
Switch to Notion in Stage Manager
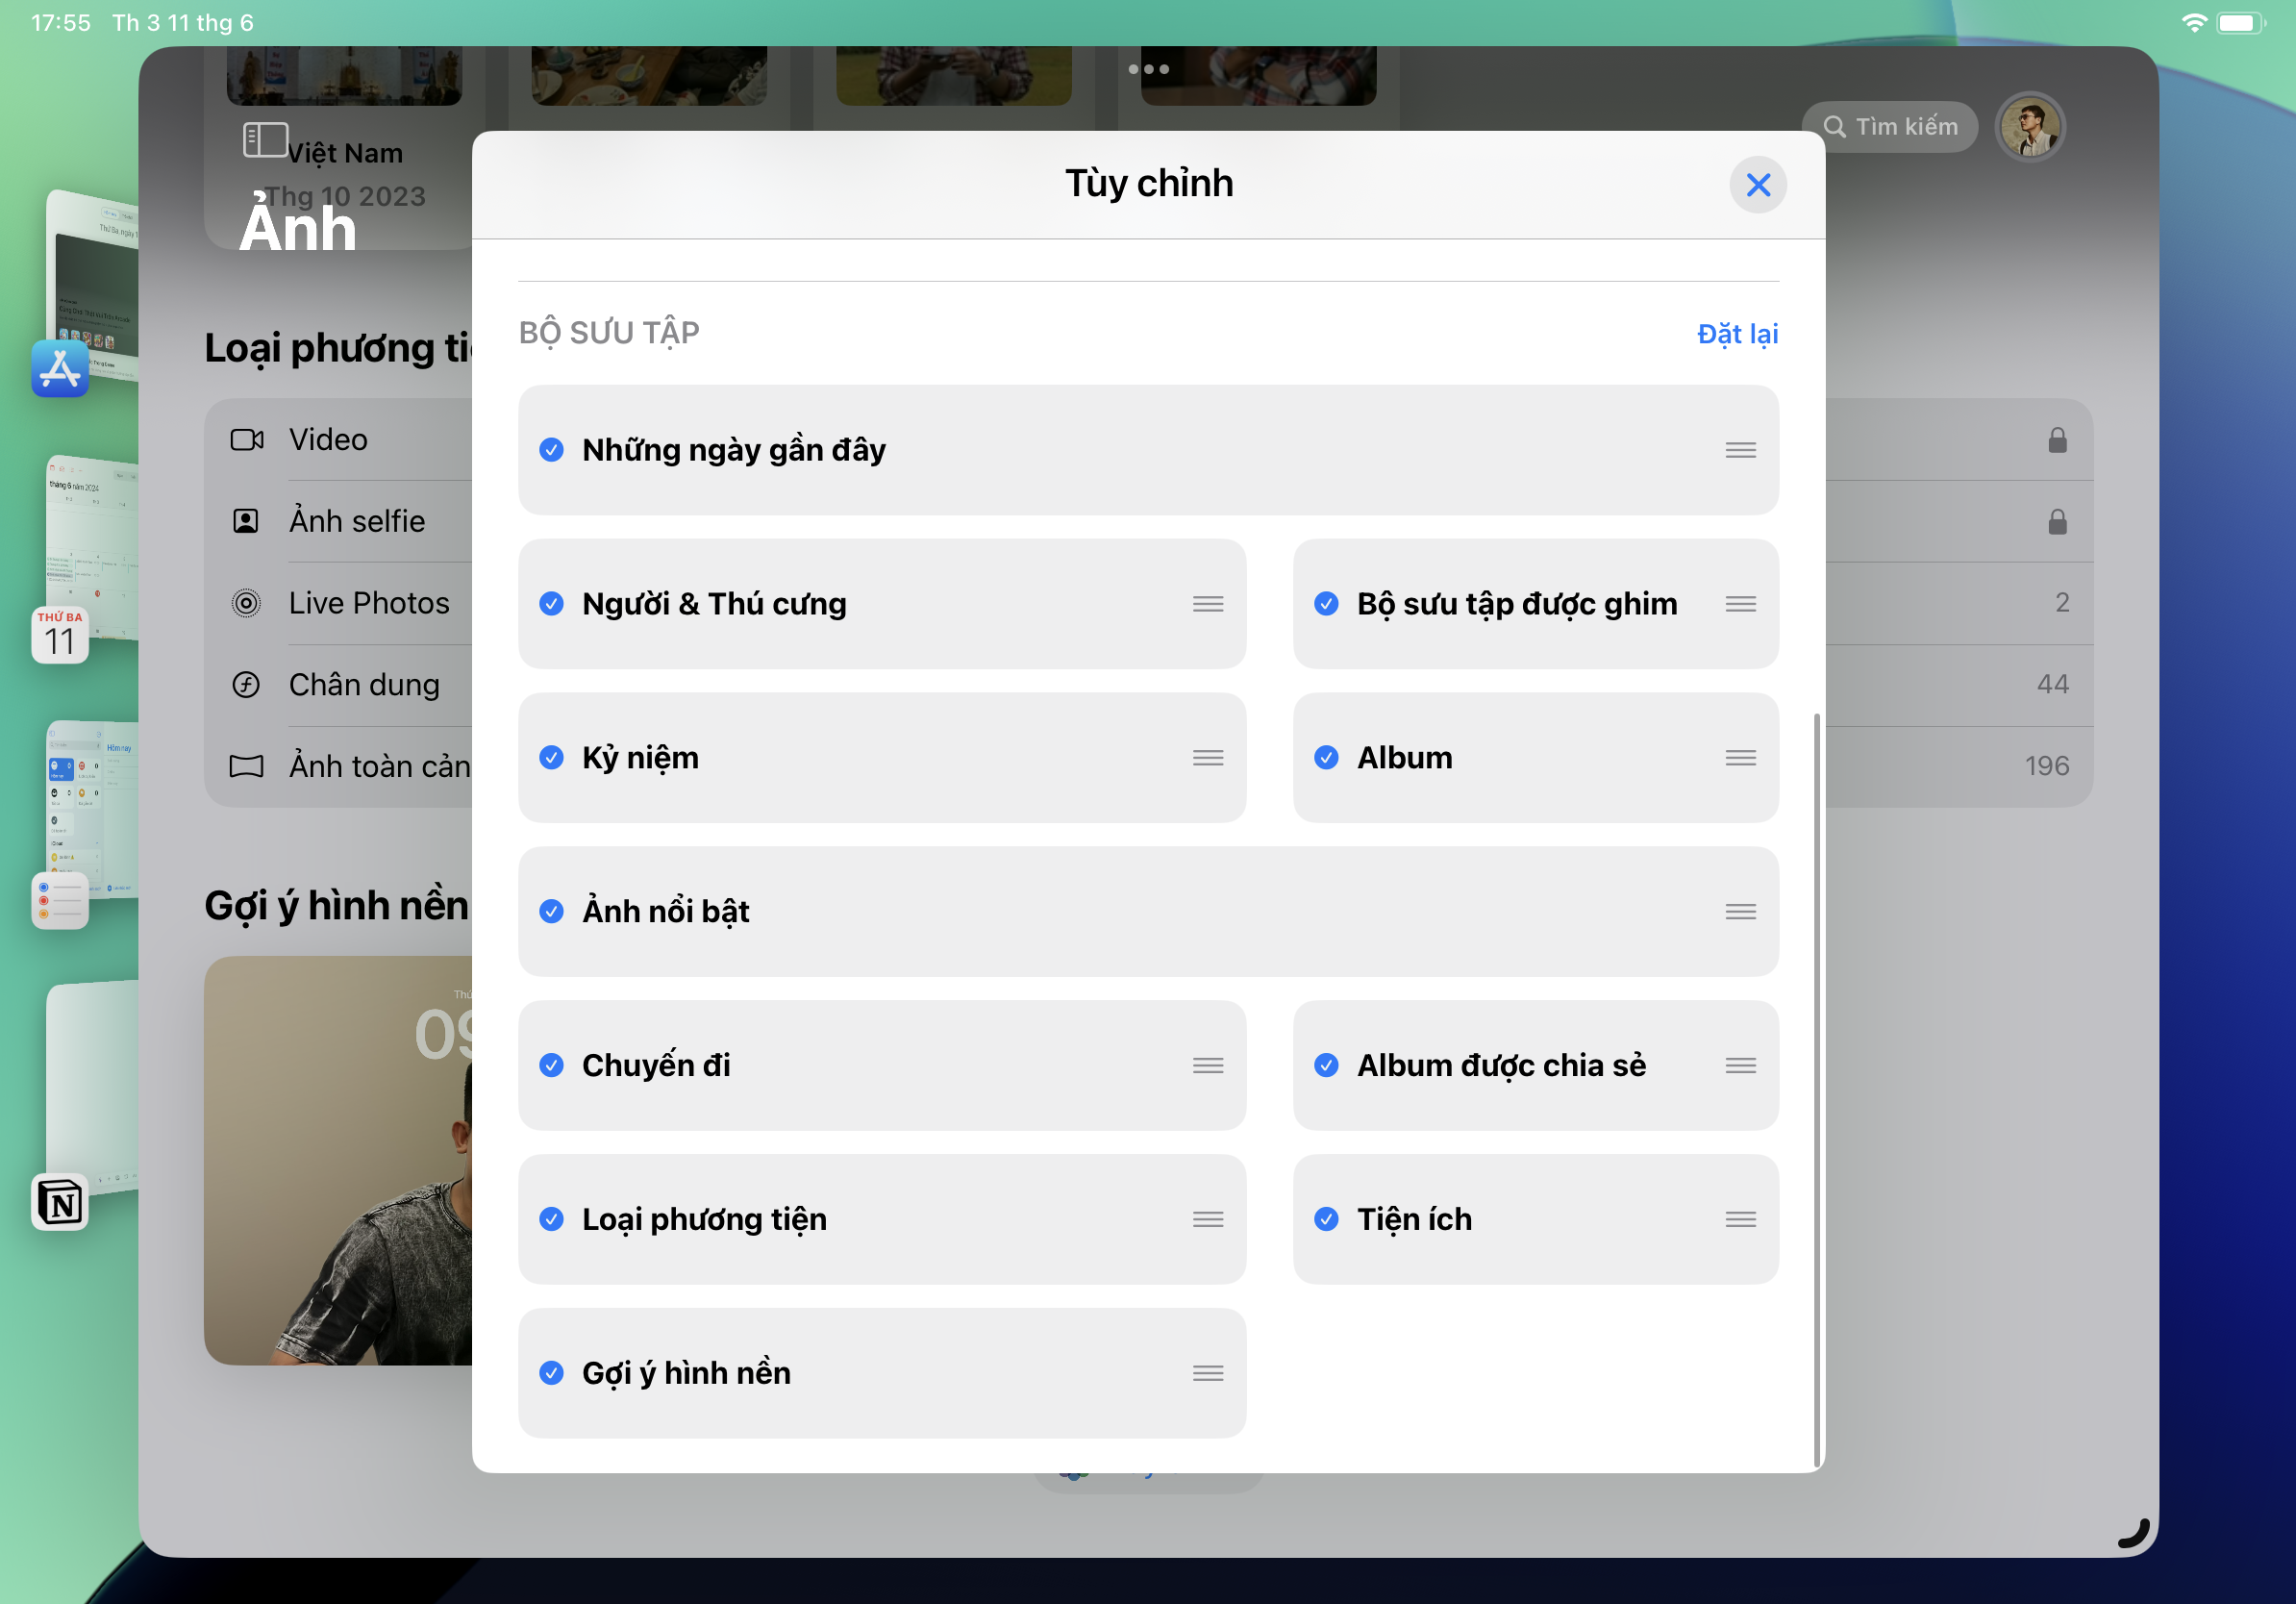pos(60,1202)
